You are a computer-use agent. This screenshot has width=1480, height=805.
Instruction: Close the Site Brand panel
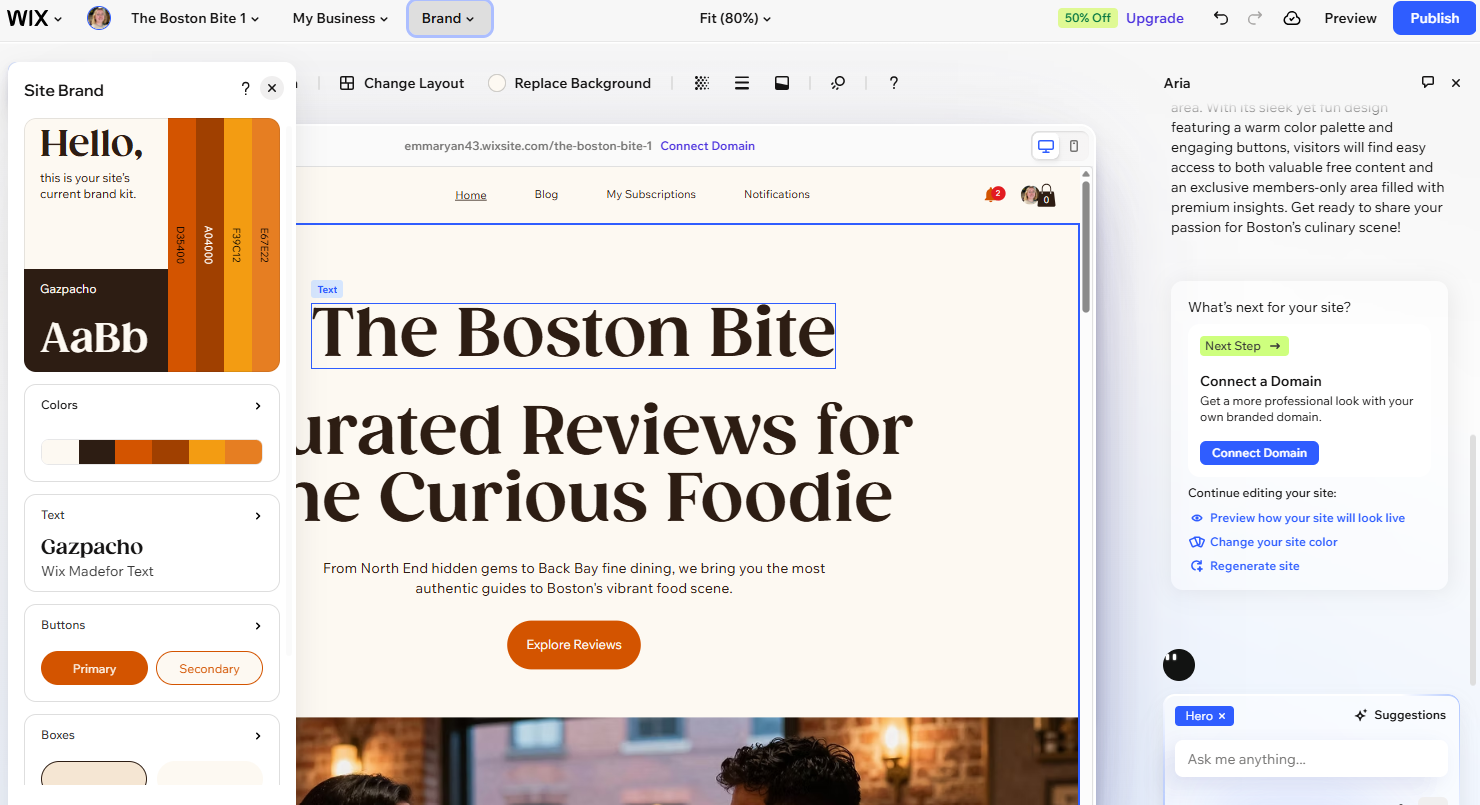[x=272, y=89]
